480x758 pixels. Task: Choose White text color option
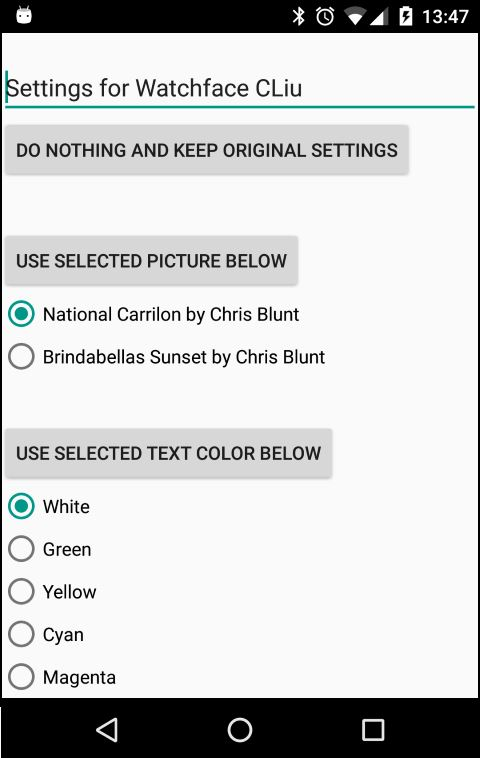click(49, 506)
